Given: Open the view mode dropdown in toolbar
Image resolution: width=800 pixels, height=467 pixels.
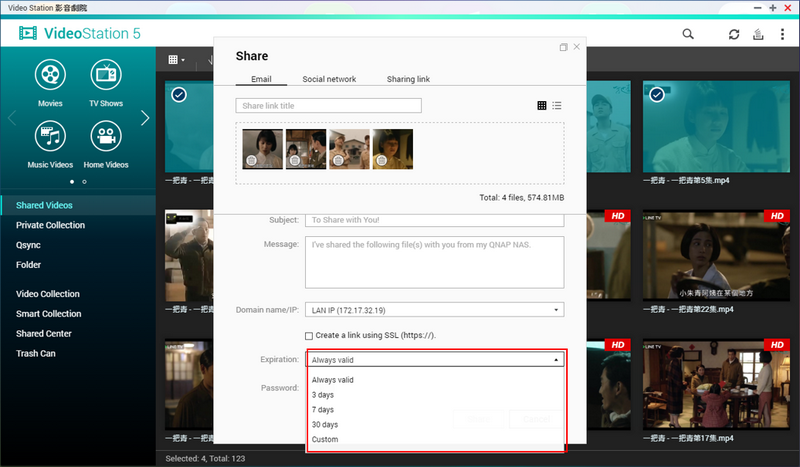Looking at the screenshot, I should (176, 60).
